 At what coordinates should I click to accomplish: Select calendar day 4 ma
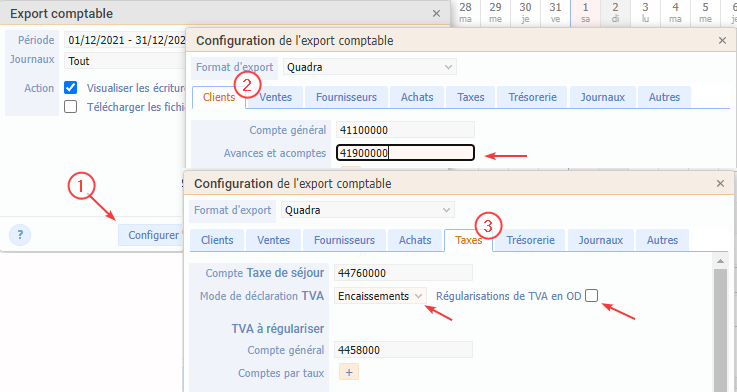coord(675,13)
